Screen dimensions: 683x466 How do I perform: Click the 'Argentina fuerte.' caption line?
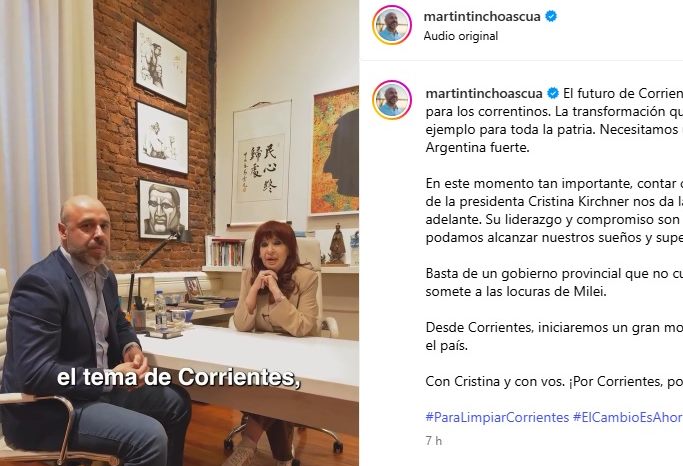tap(477, 148)
